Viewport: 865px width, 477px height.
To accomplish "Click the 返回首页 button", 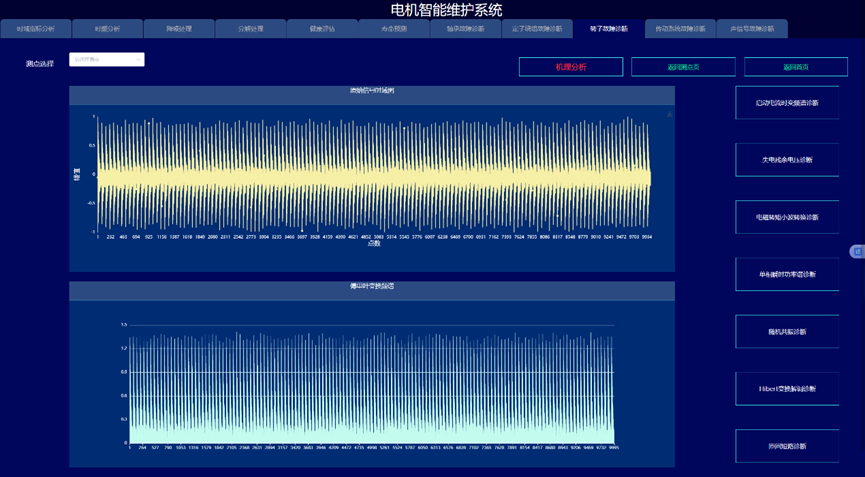I will coord(795,67).
